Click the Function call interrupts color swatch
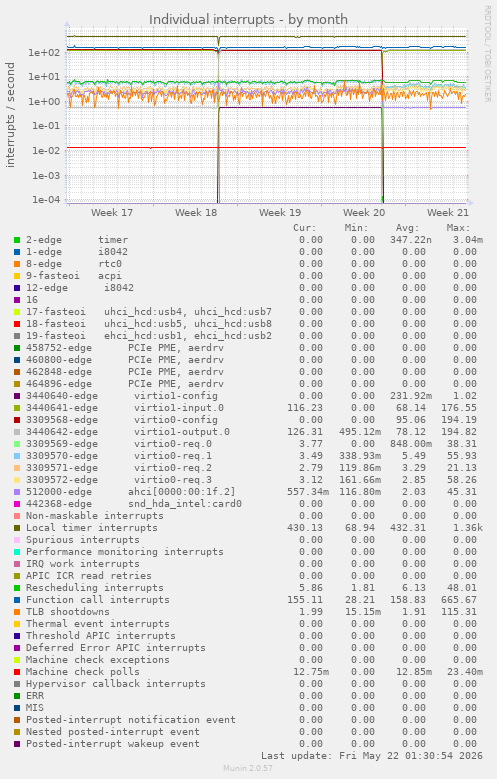This screenshot has width=497, height=779. coord(17,600)
